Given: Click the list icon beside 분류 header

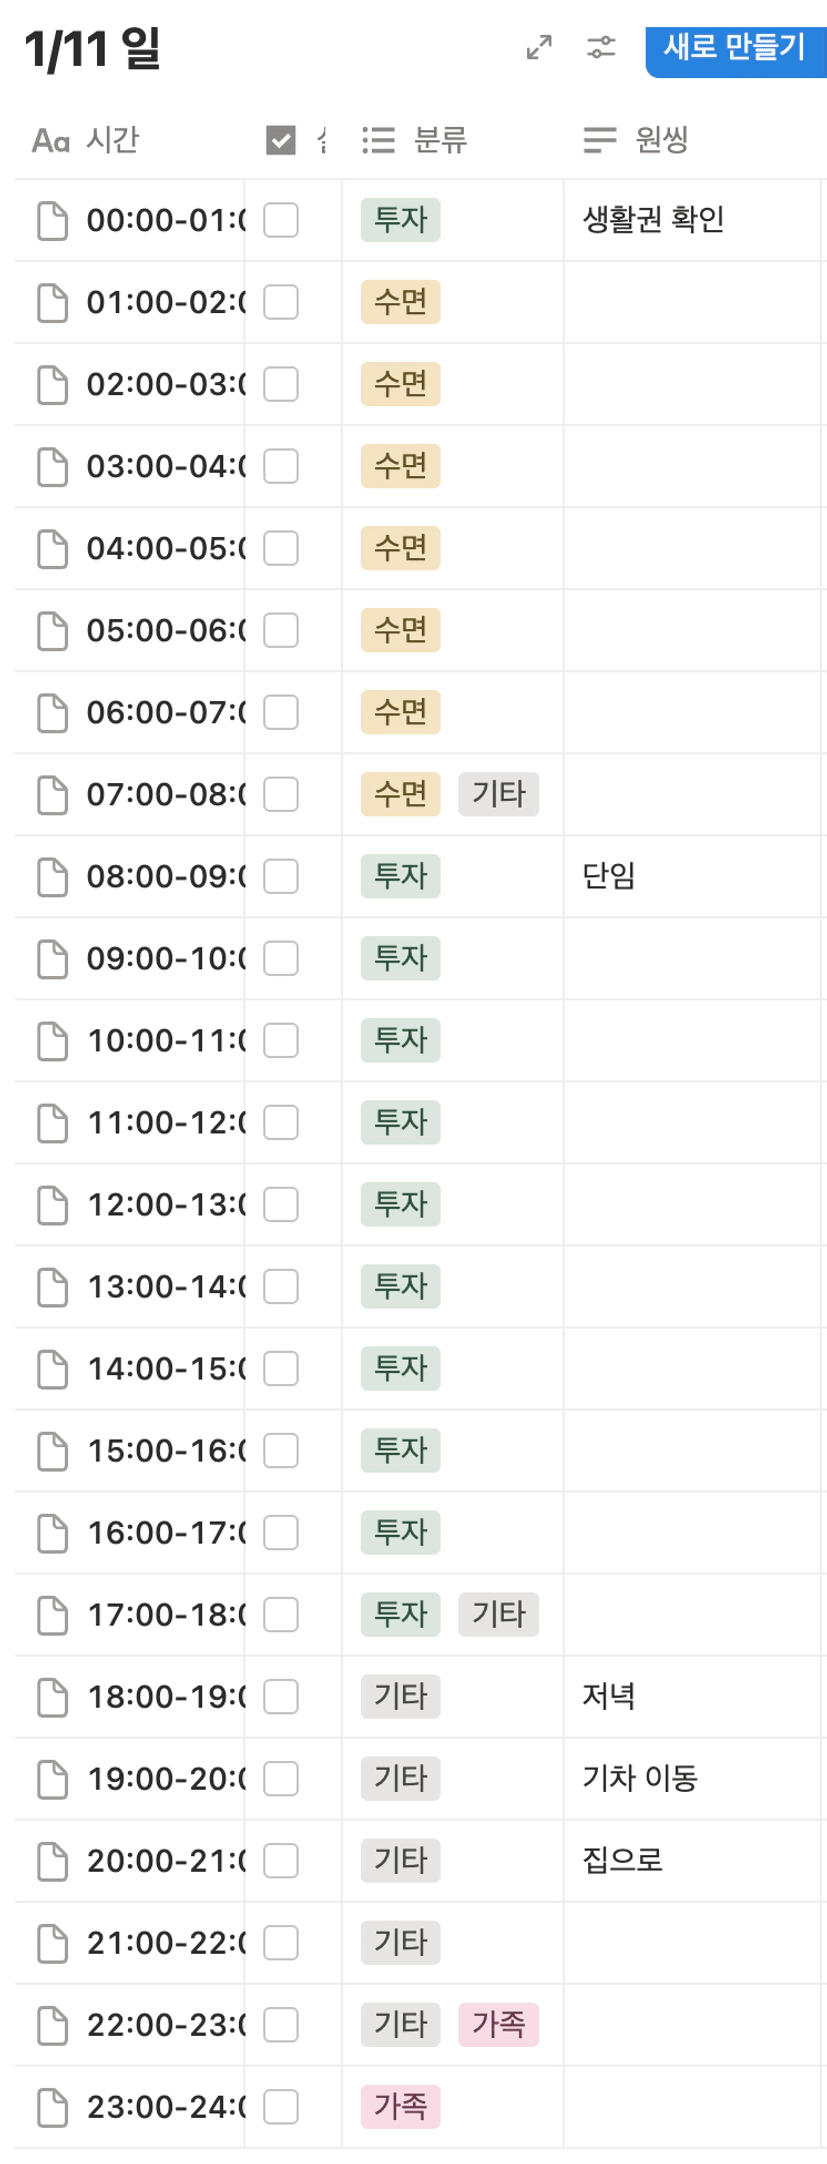Looking at the screenshot, I should click(x=378, y=140).
